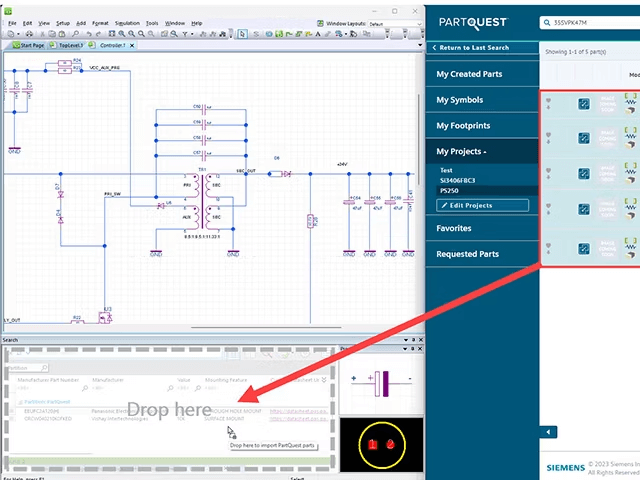Collapse the PartQuest sidebar with arrow button
This screenshot has height=480, width=640.
pos(549,432)
